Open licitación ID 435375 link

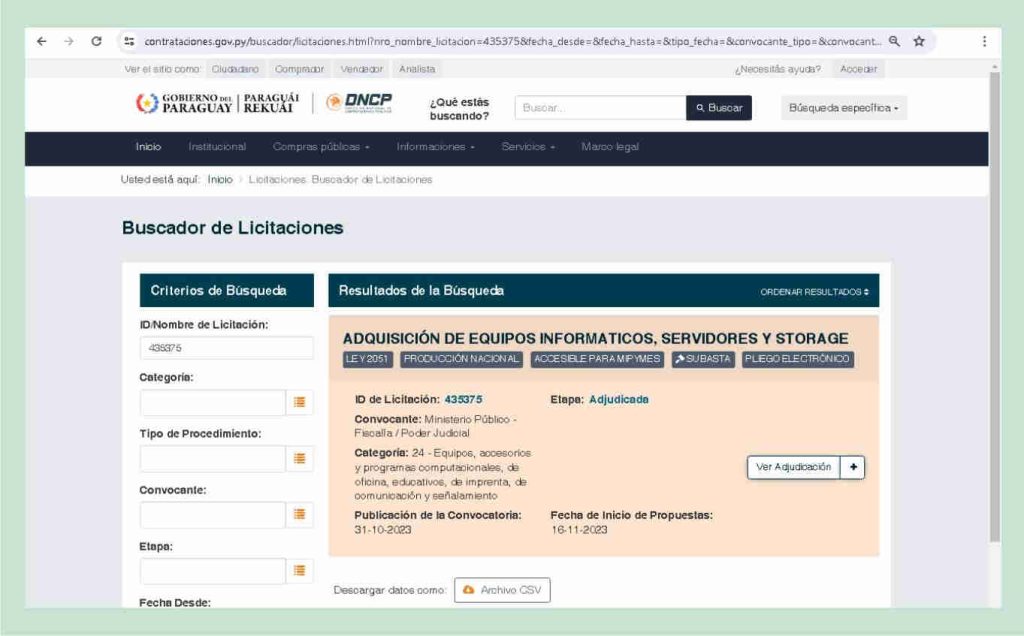click(x=463, y=400)
